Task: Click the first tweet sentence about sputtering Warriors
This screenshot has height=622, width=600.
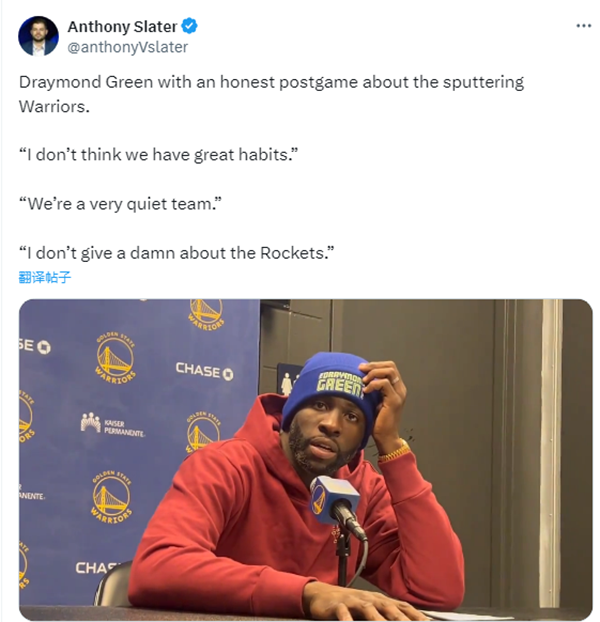Action: point(271,94)
